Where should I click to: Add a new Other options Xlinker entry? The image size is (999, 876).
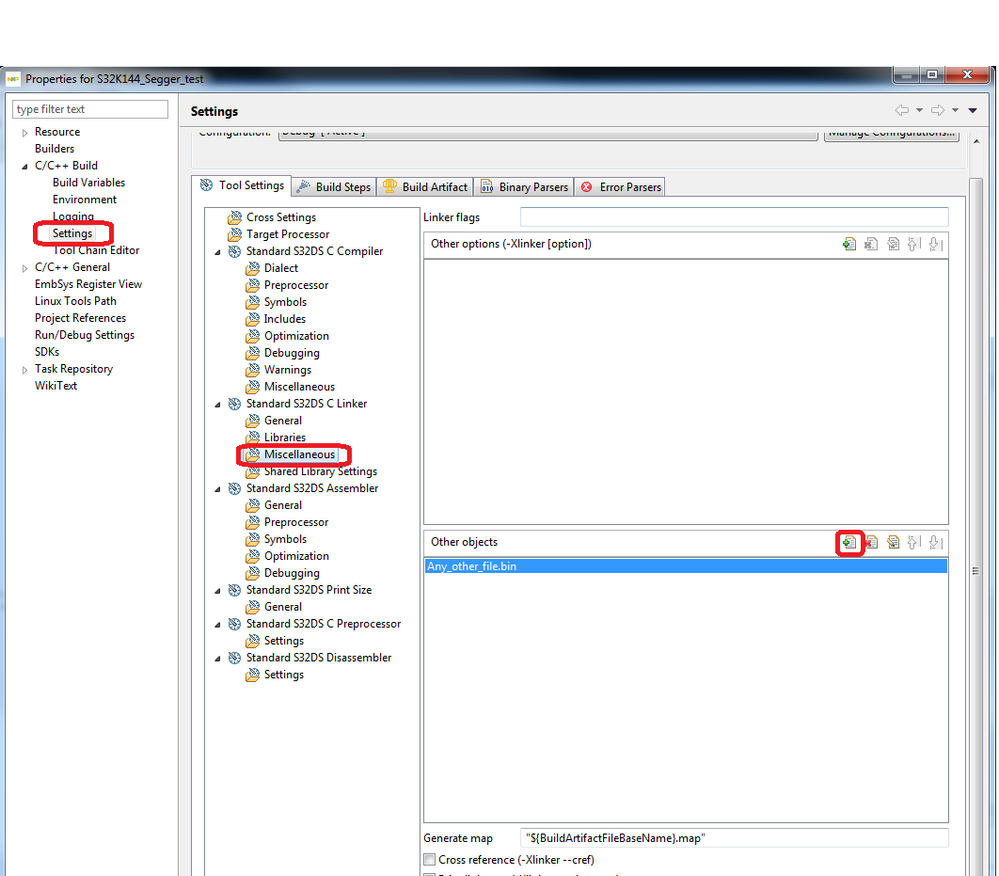click(849, 244)
